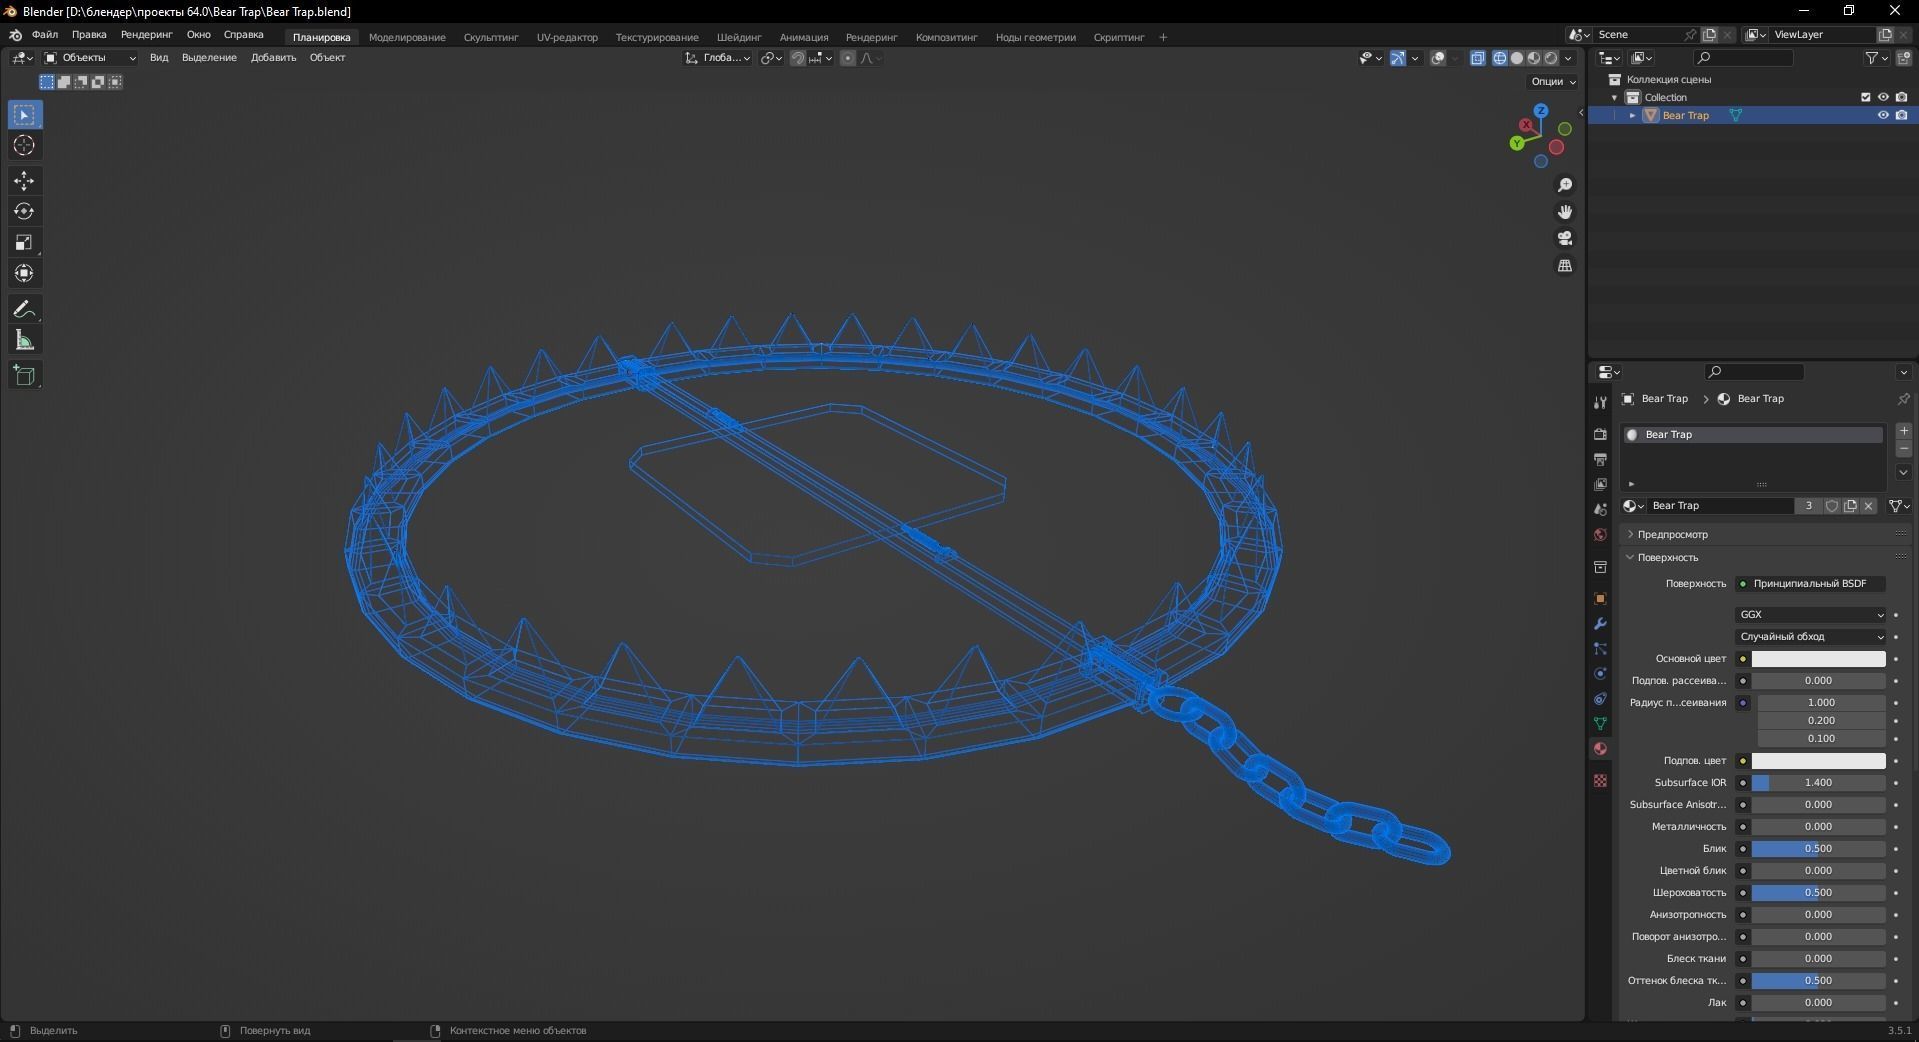Activate the Scale tool

pyautogui.click(x=25, y=242)
